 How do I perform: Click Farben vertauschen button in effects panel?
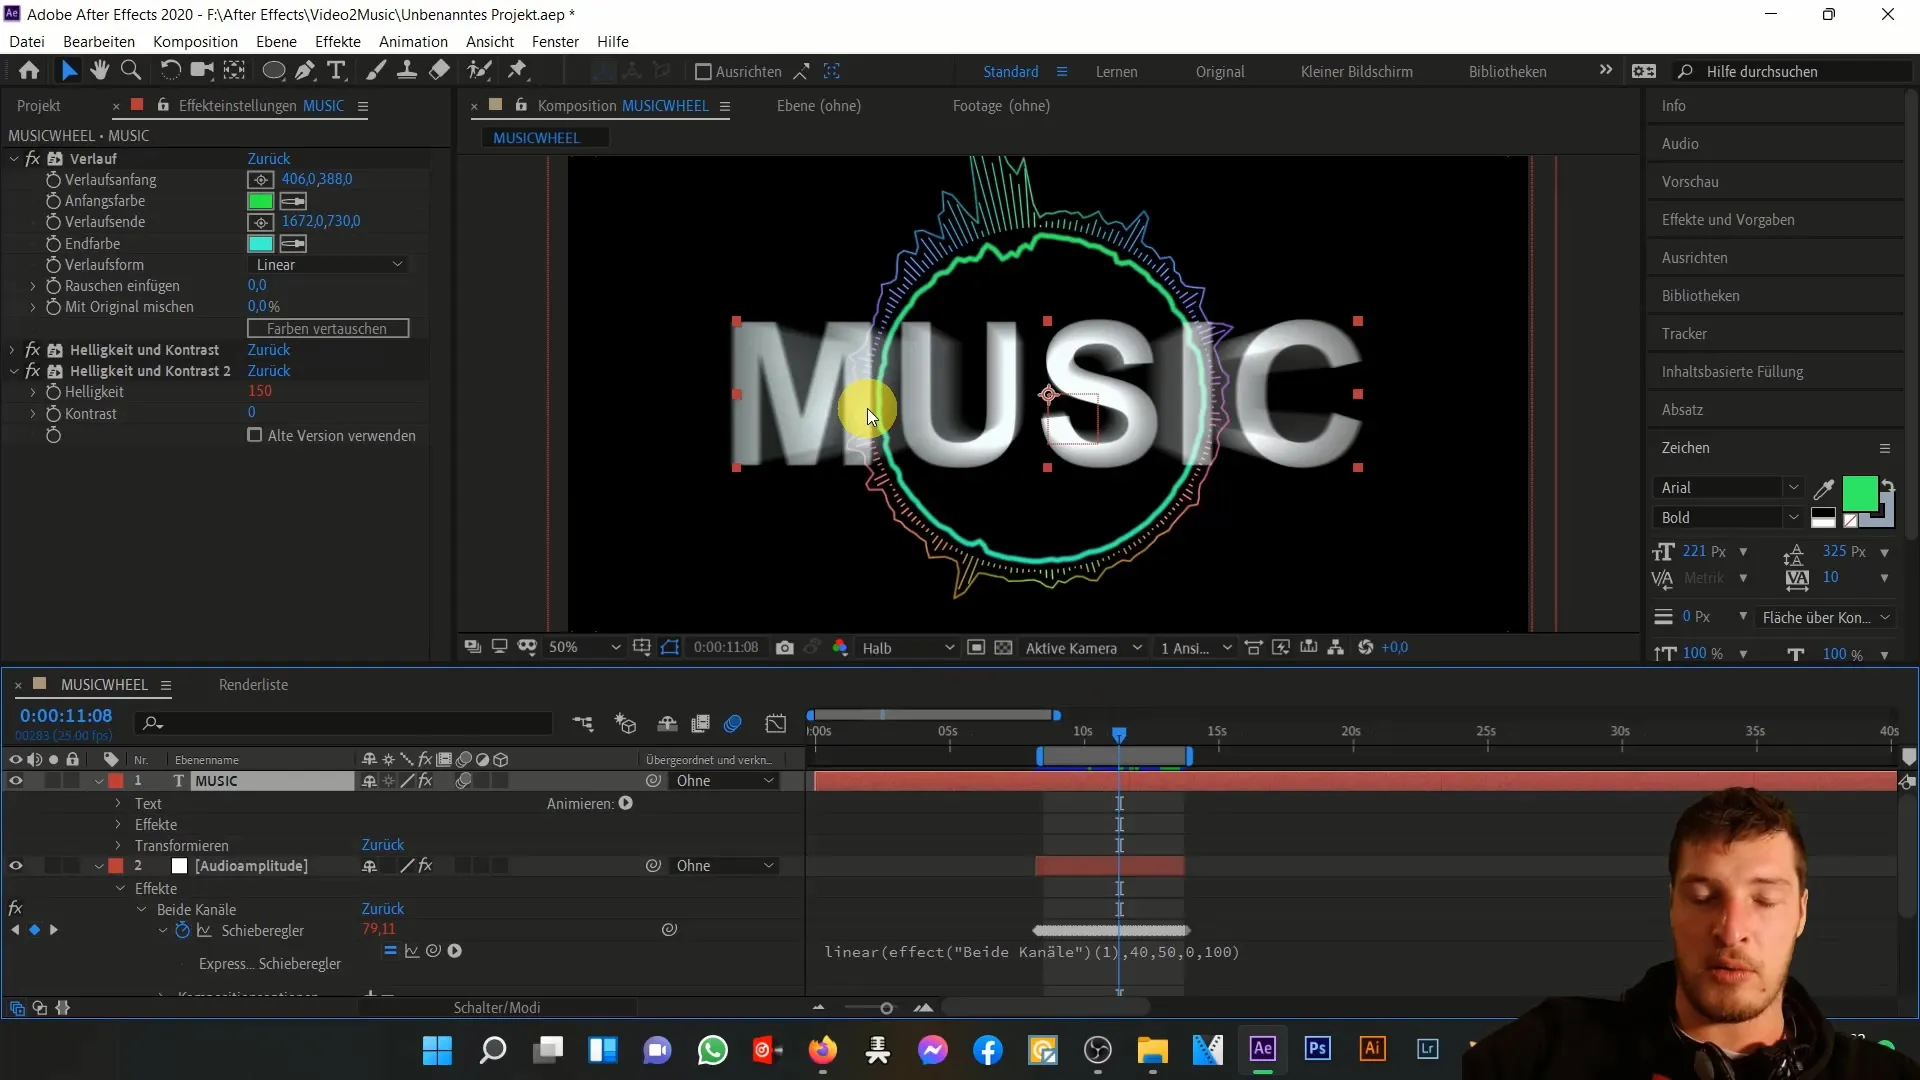[326, 327]
